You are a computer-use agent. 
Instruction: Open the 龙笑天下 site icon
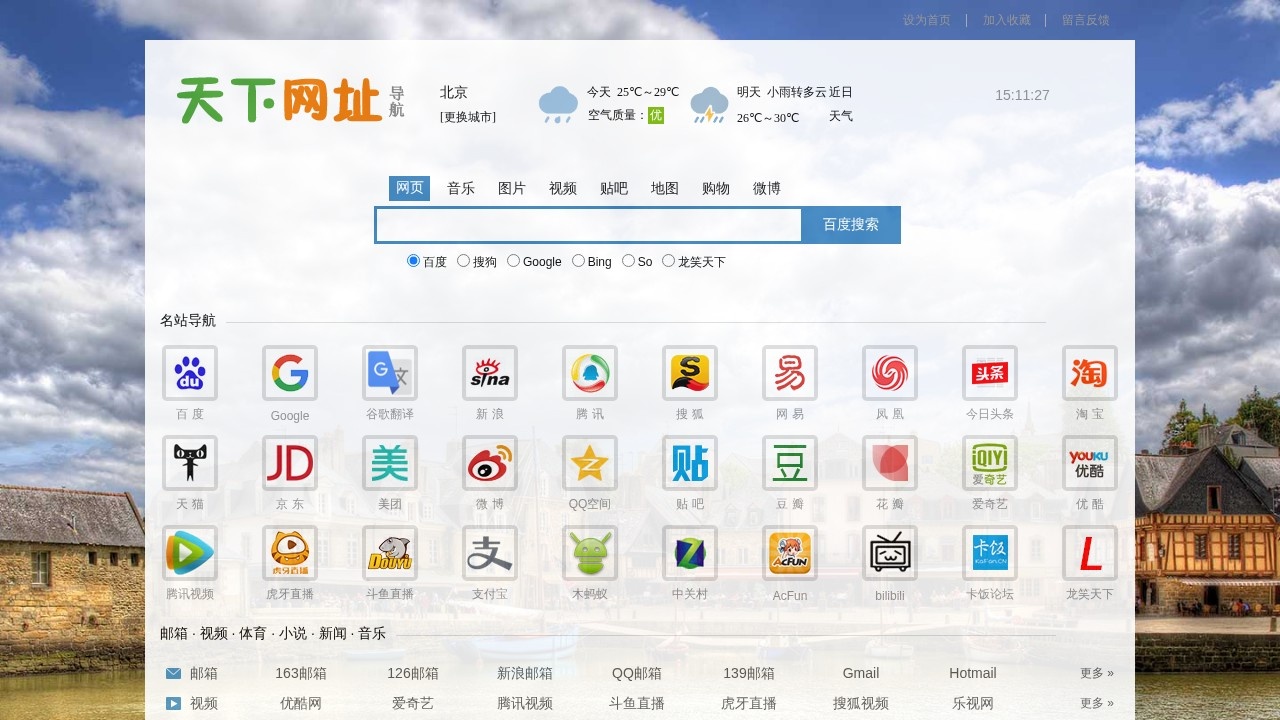1090,553
